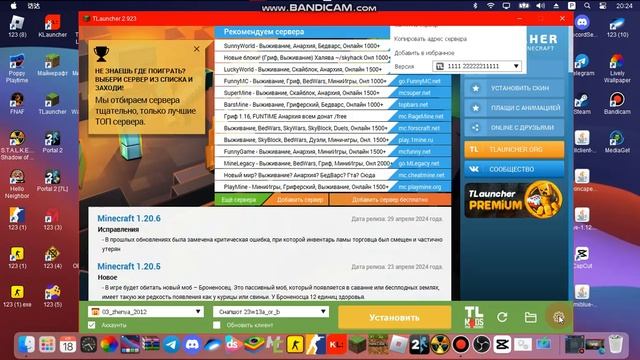The image size is (640, 360).
Task: Click the Wi-Fi icon in the menu bar
Action: point(491,6)
